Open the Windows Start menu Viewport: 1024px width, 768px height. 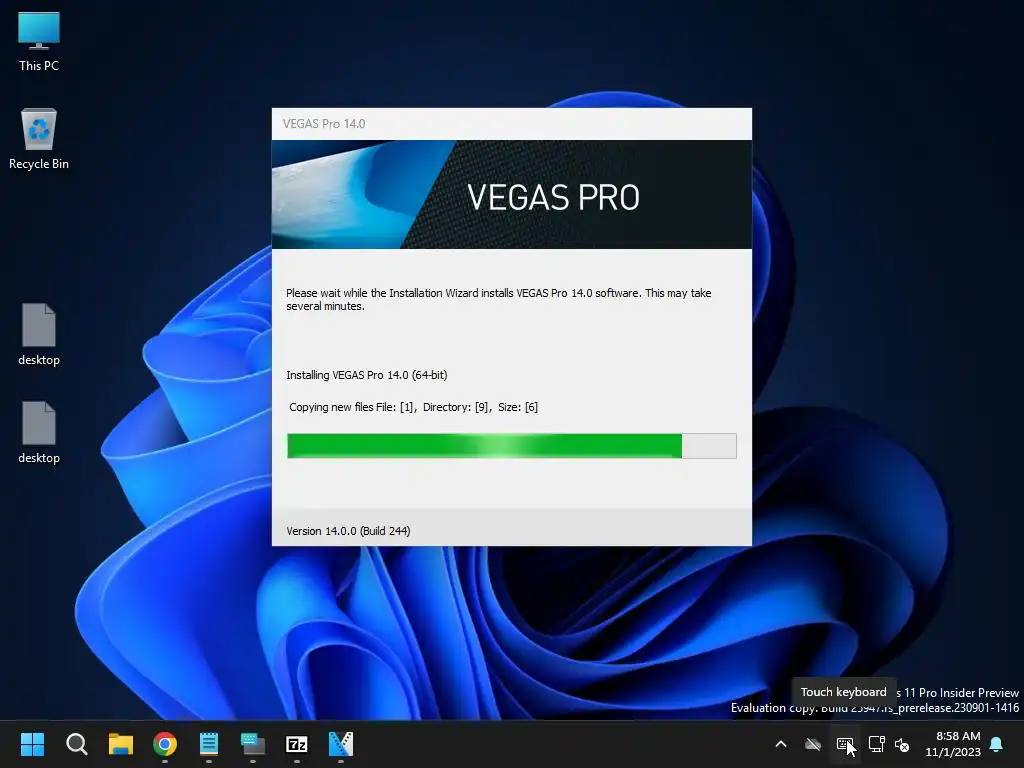pyautogui.click(x=32, y=744)
